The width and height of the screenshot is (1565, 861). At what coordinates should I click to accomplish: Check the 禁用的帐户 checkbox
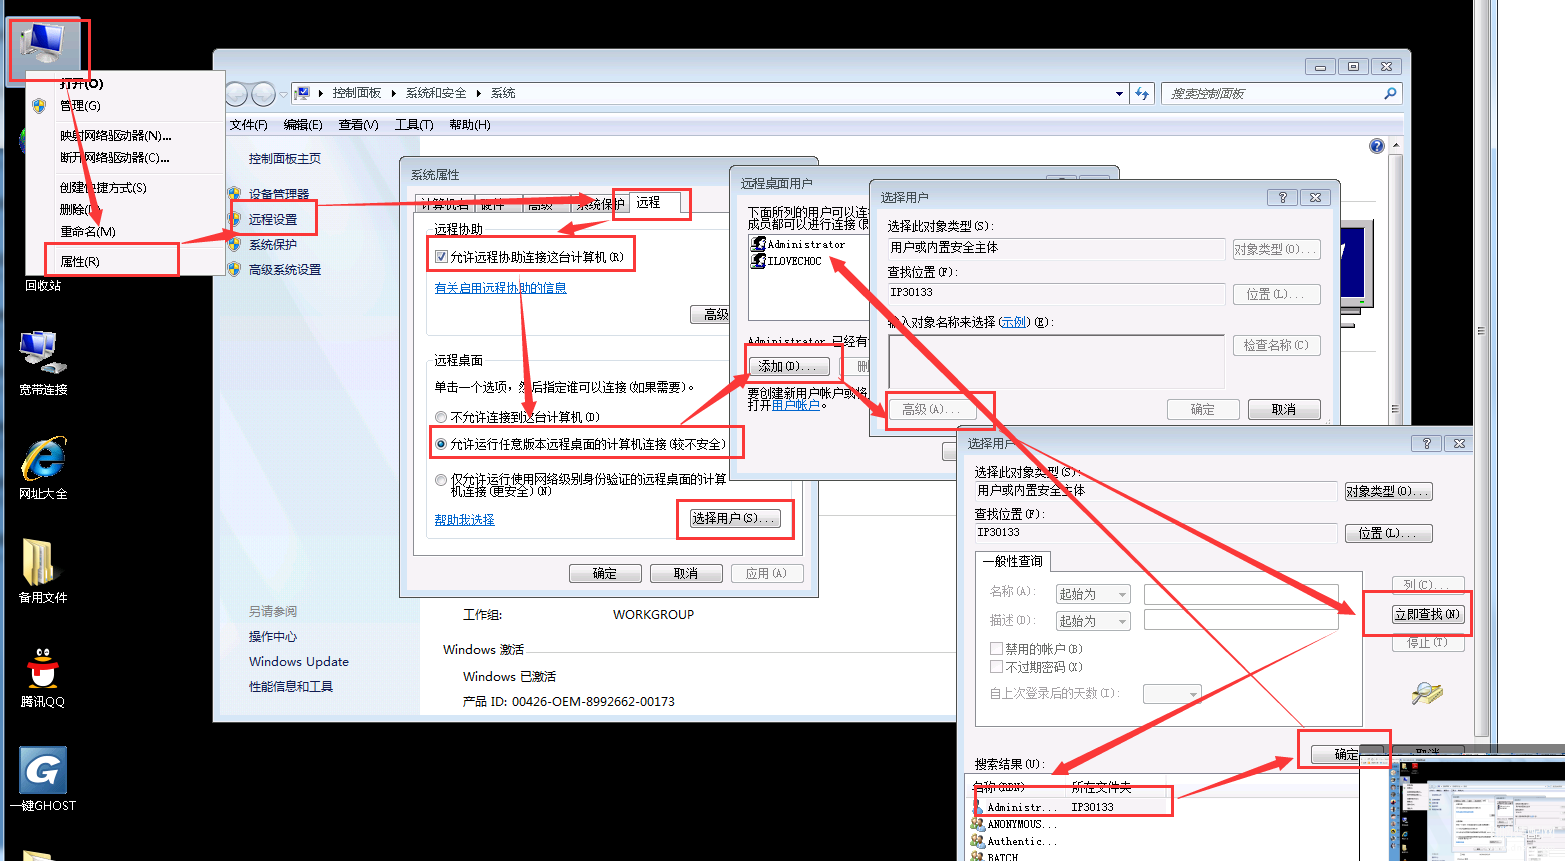pyautogui.click(x=996, y=649)
